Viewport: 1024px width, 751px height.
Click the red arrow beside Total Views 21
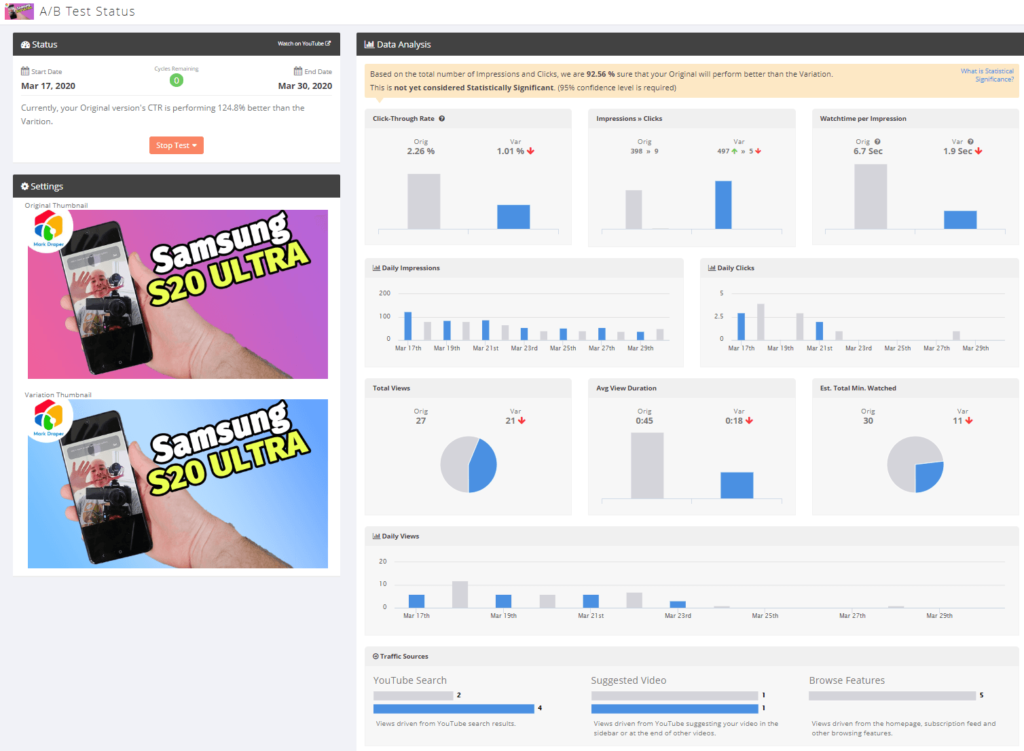pyautogui.click(x=522, y=421)
